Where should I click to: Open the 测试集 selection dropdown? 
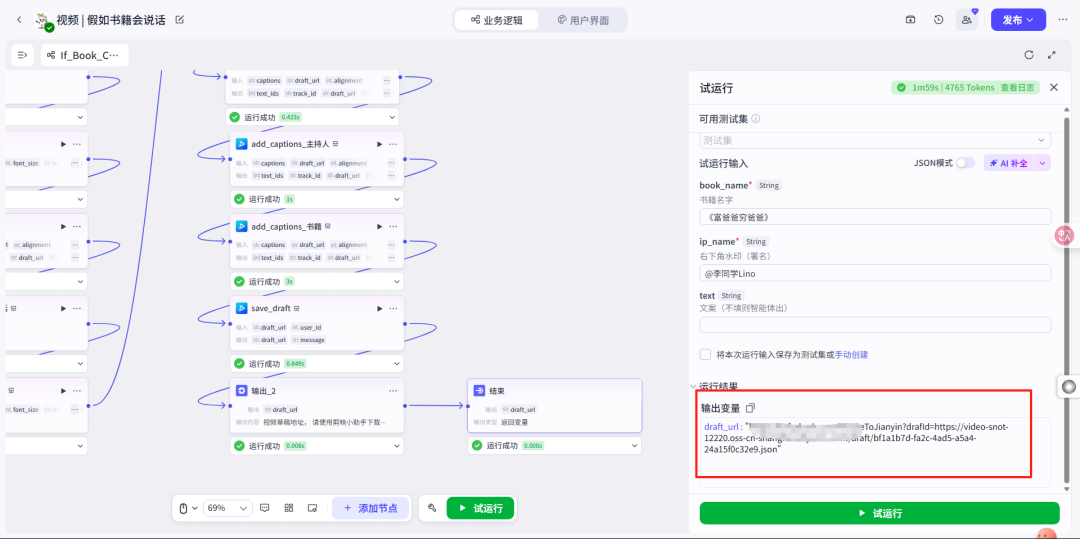click(x=875, y=140)
